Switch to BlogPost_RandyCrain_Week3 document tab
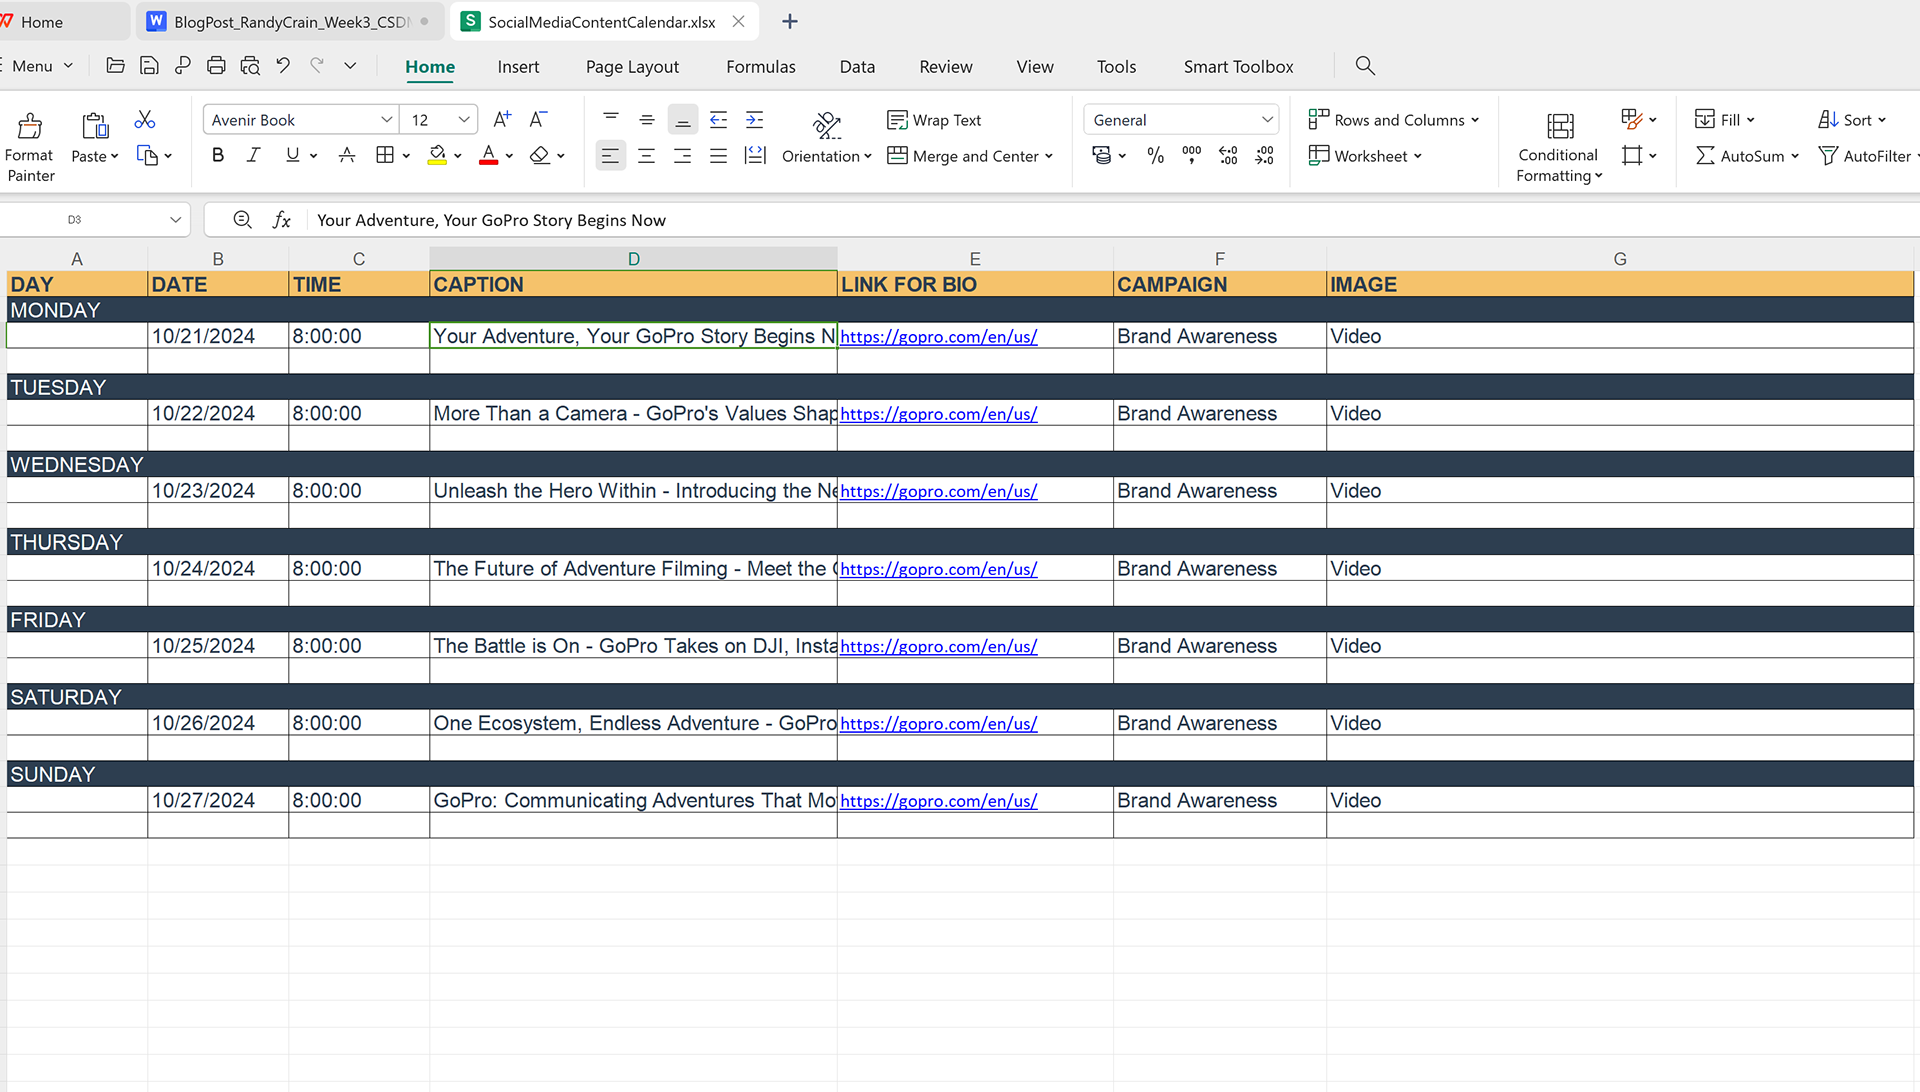Image resolution: width=1920 pixels, height=1092 pixels. 291,21
